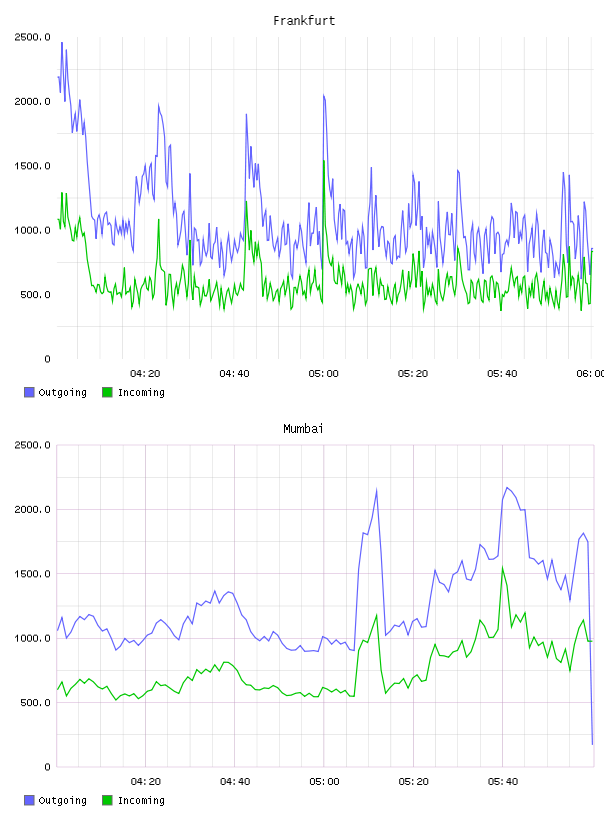Click the 1500.0 value on Frankfurt y-axis

(33, 166)
